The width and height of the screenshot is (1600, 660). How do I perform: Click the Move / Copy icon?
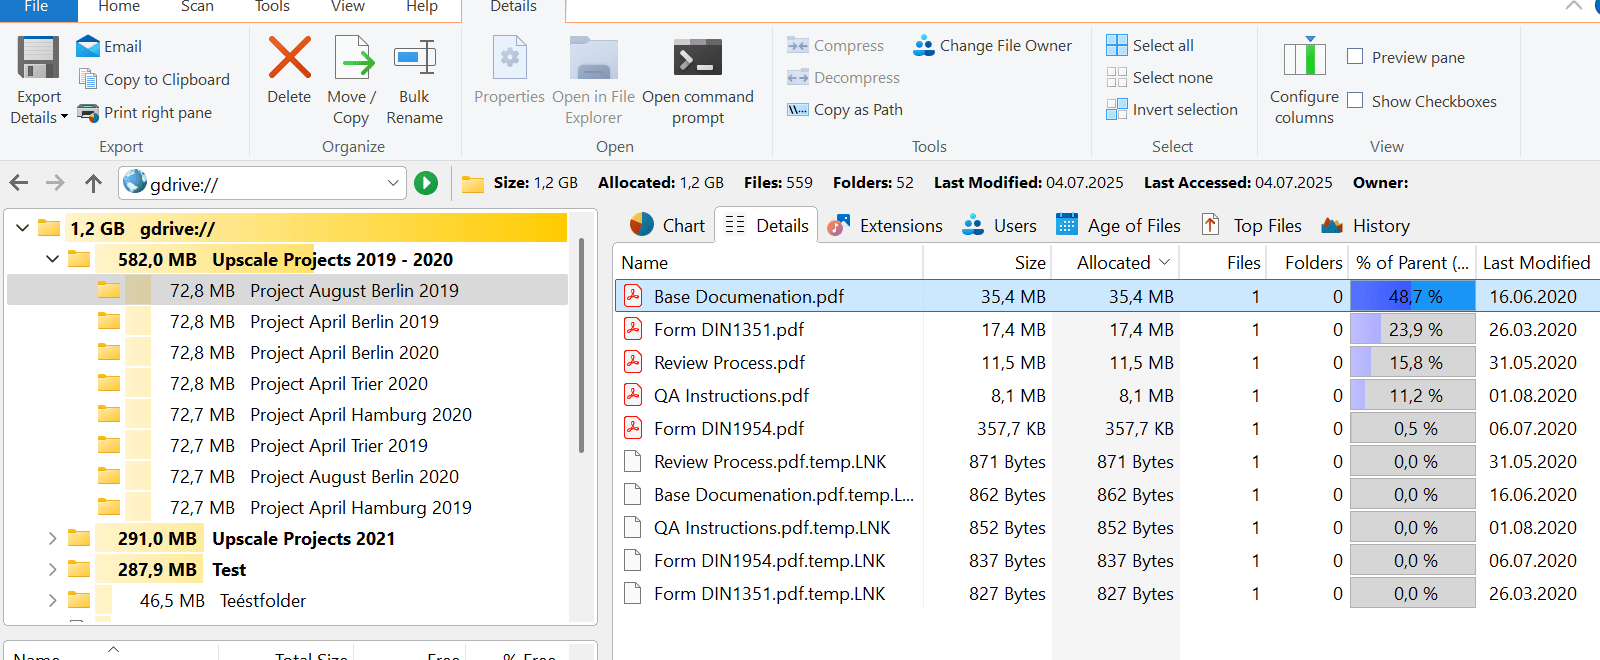point(352,59)
